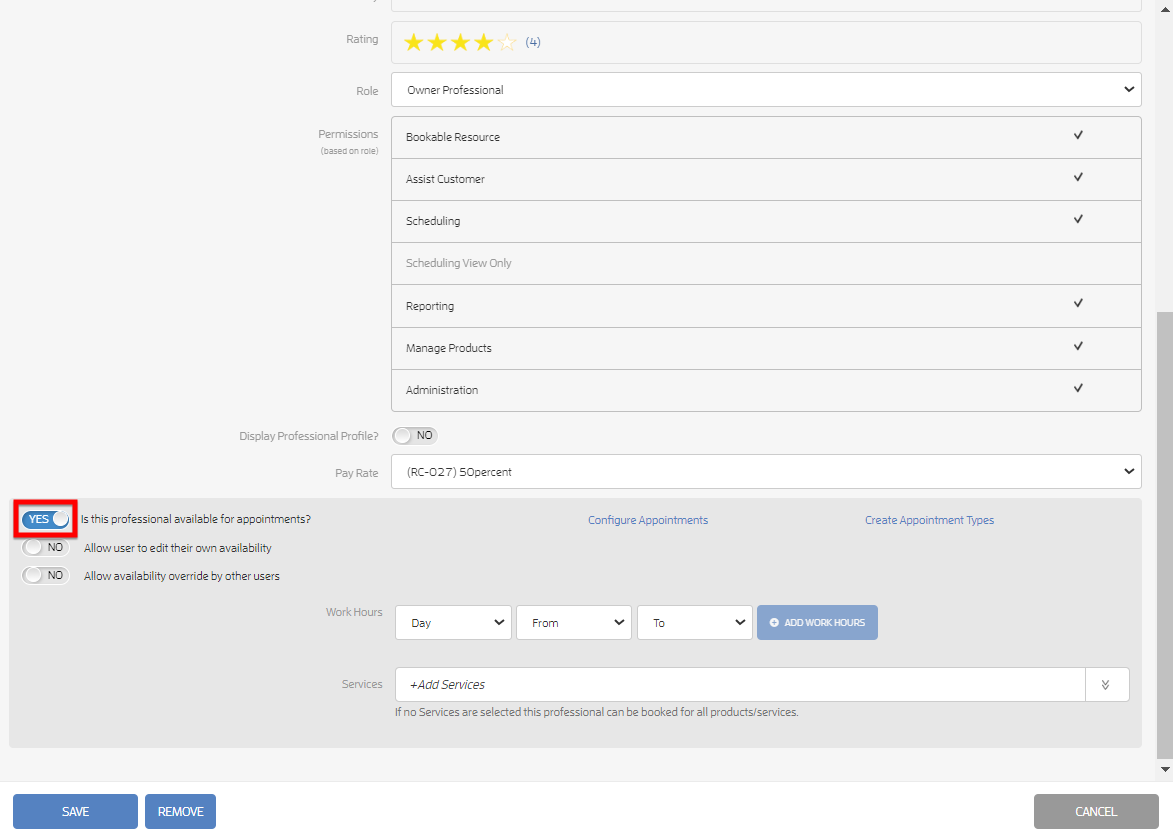Click the Cancel button

click(x=1096, y=812)
